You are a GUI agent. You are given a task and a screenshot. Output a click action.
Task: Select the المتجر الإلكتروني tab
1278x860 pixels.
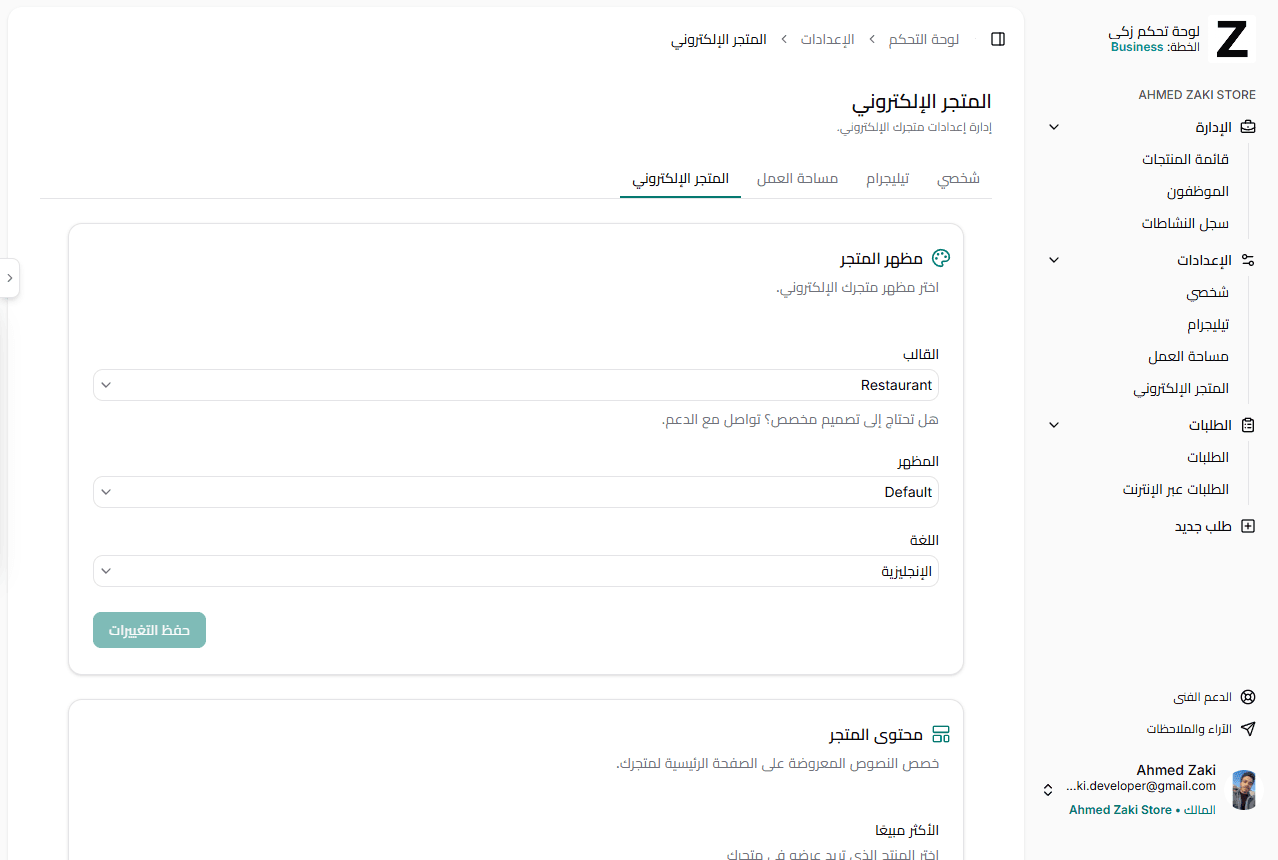[680, 179]
